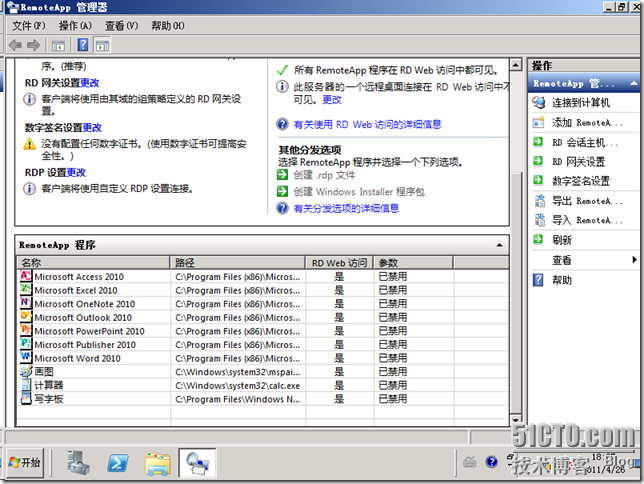
Task: Click 更改 link after 可见。
Action: [x=332, y=100]
